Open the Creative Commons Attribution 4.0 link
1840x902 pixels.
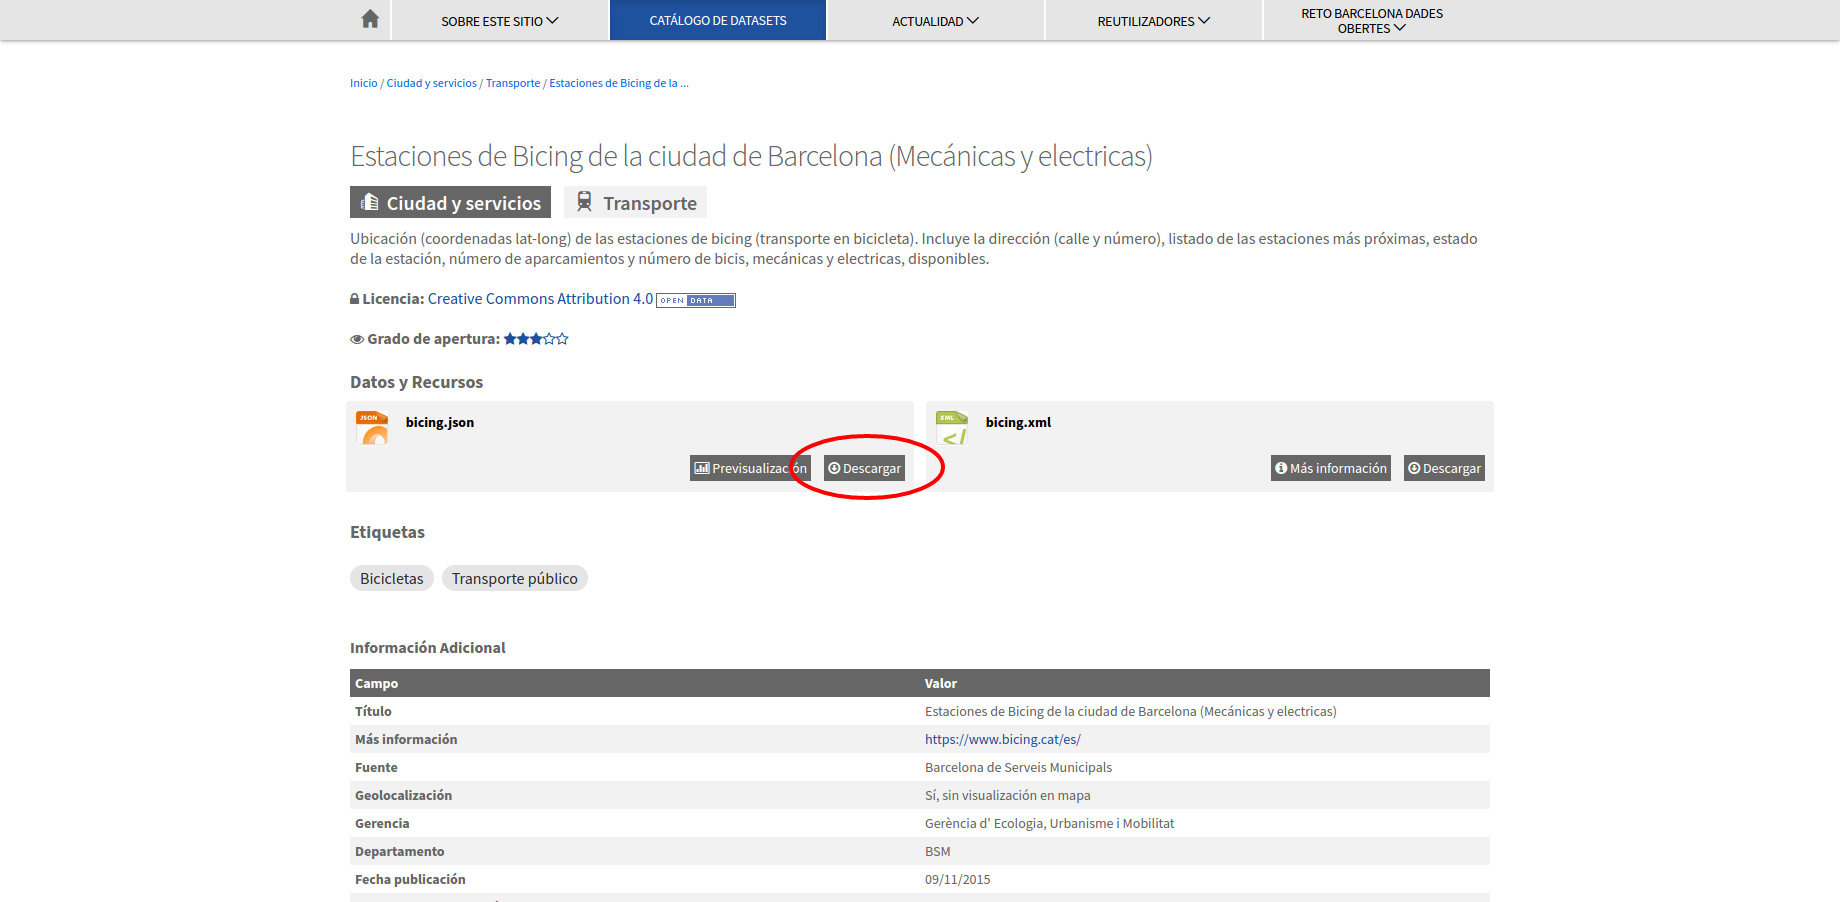tap(540, 298)
